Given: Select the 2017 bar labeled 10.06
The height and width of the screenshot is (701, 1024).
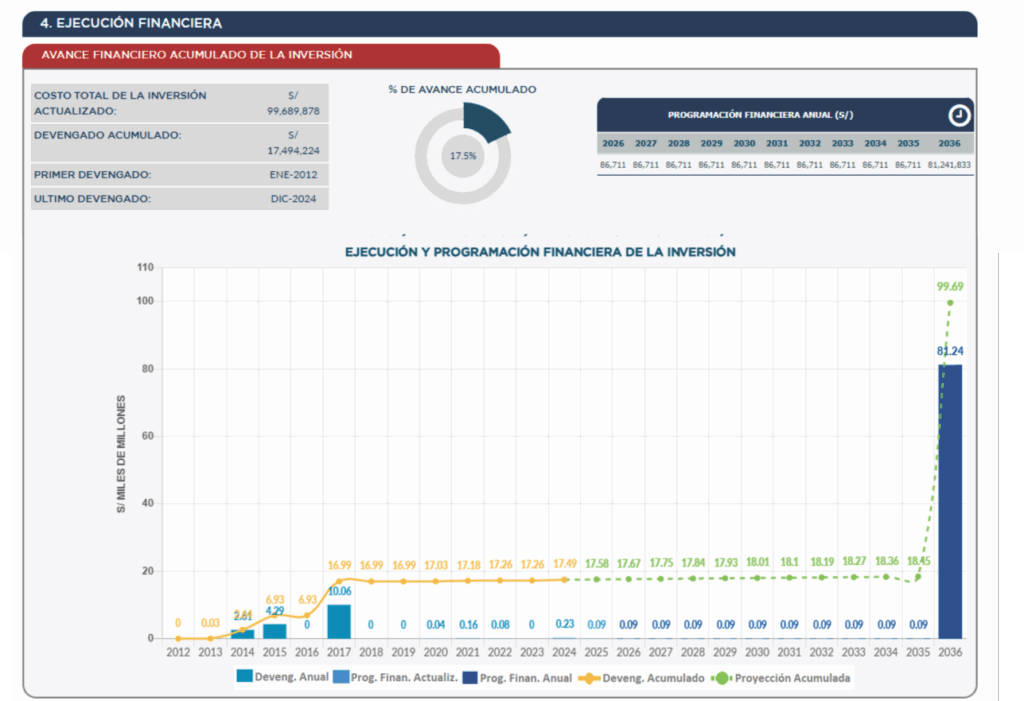Looking at the screenshot, I should (339, 621).
